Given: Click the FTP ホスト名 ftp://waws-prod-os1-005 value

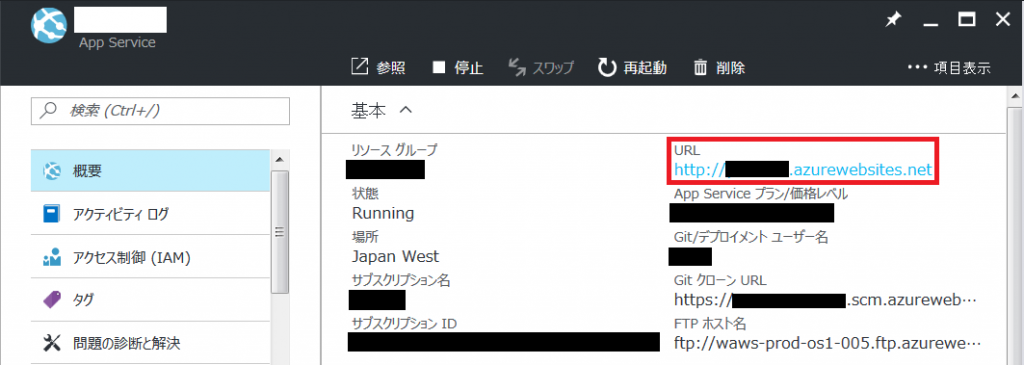Looking at the screenshot, I should (827, 343).
